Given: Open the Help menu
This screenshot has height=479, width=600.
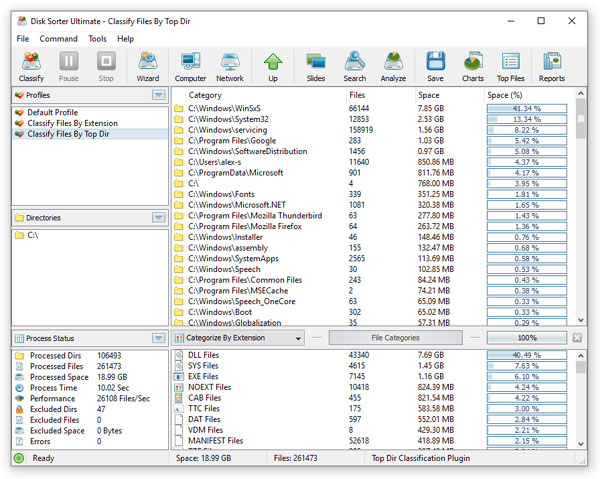Looking at the screenshot, I should click(x=126, y=39).
